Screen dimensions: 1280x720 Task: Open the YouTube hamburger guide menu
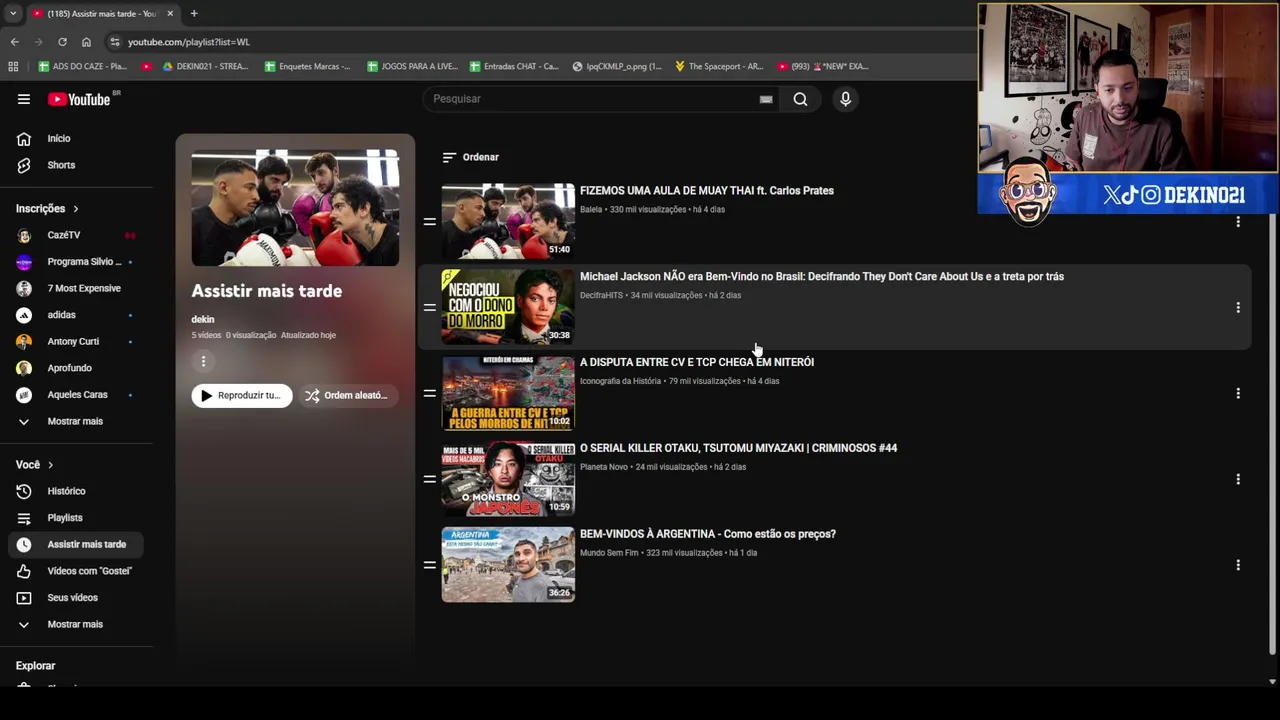tap(23, 99)
